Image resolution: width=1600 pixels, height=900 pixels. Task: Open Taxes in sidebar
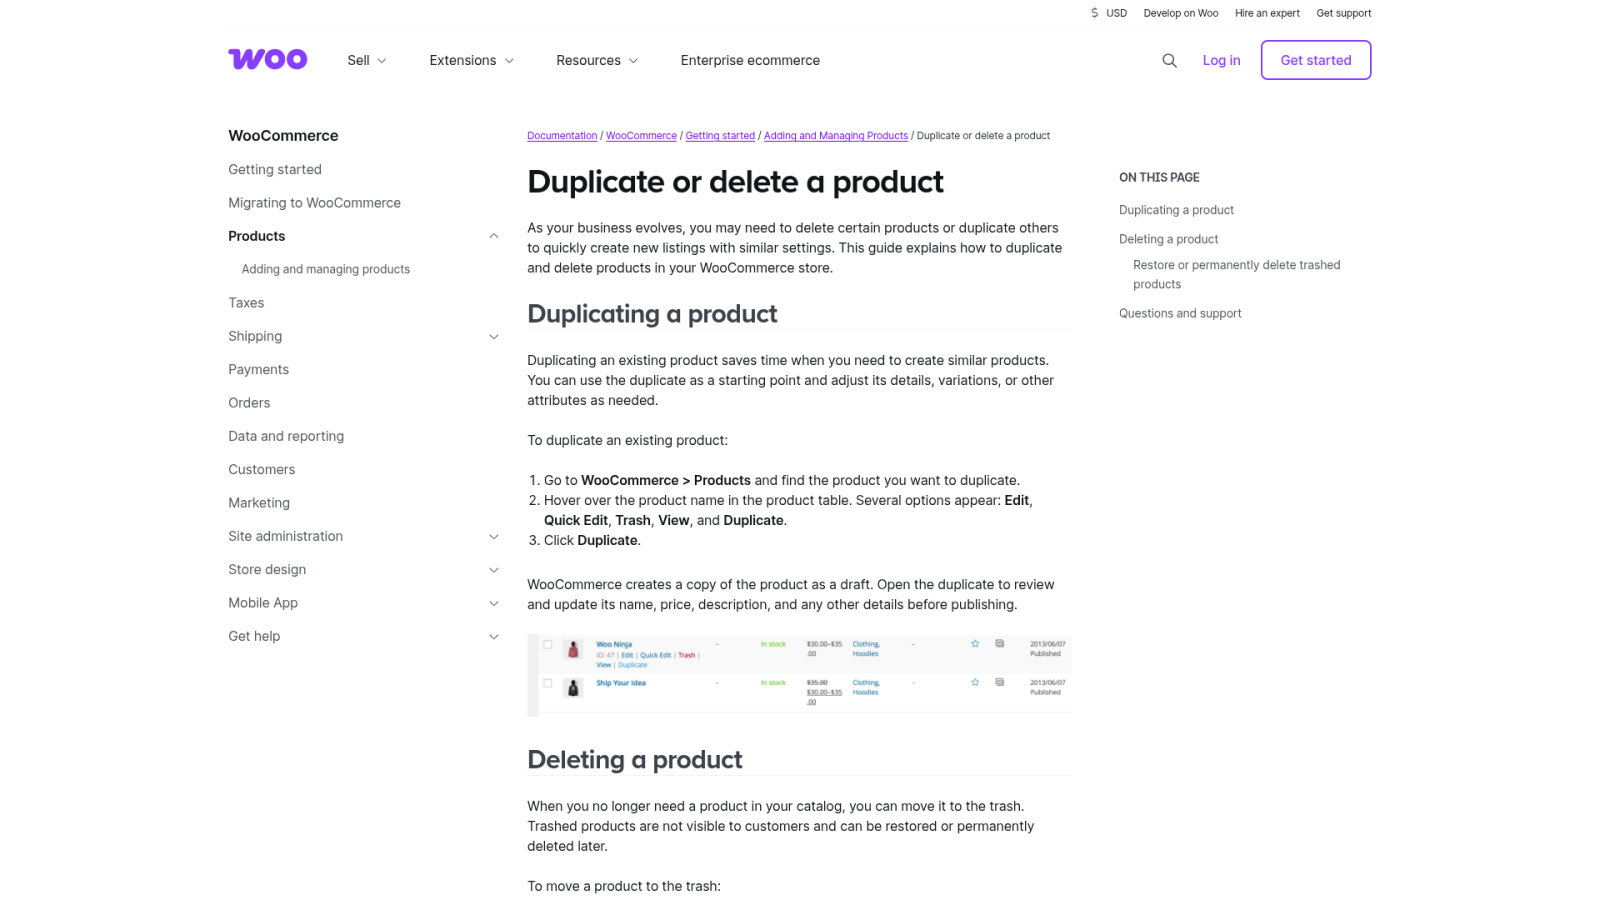pos(246,302)
